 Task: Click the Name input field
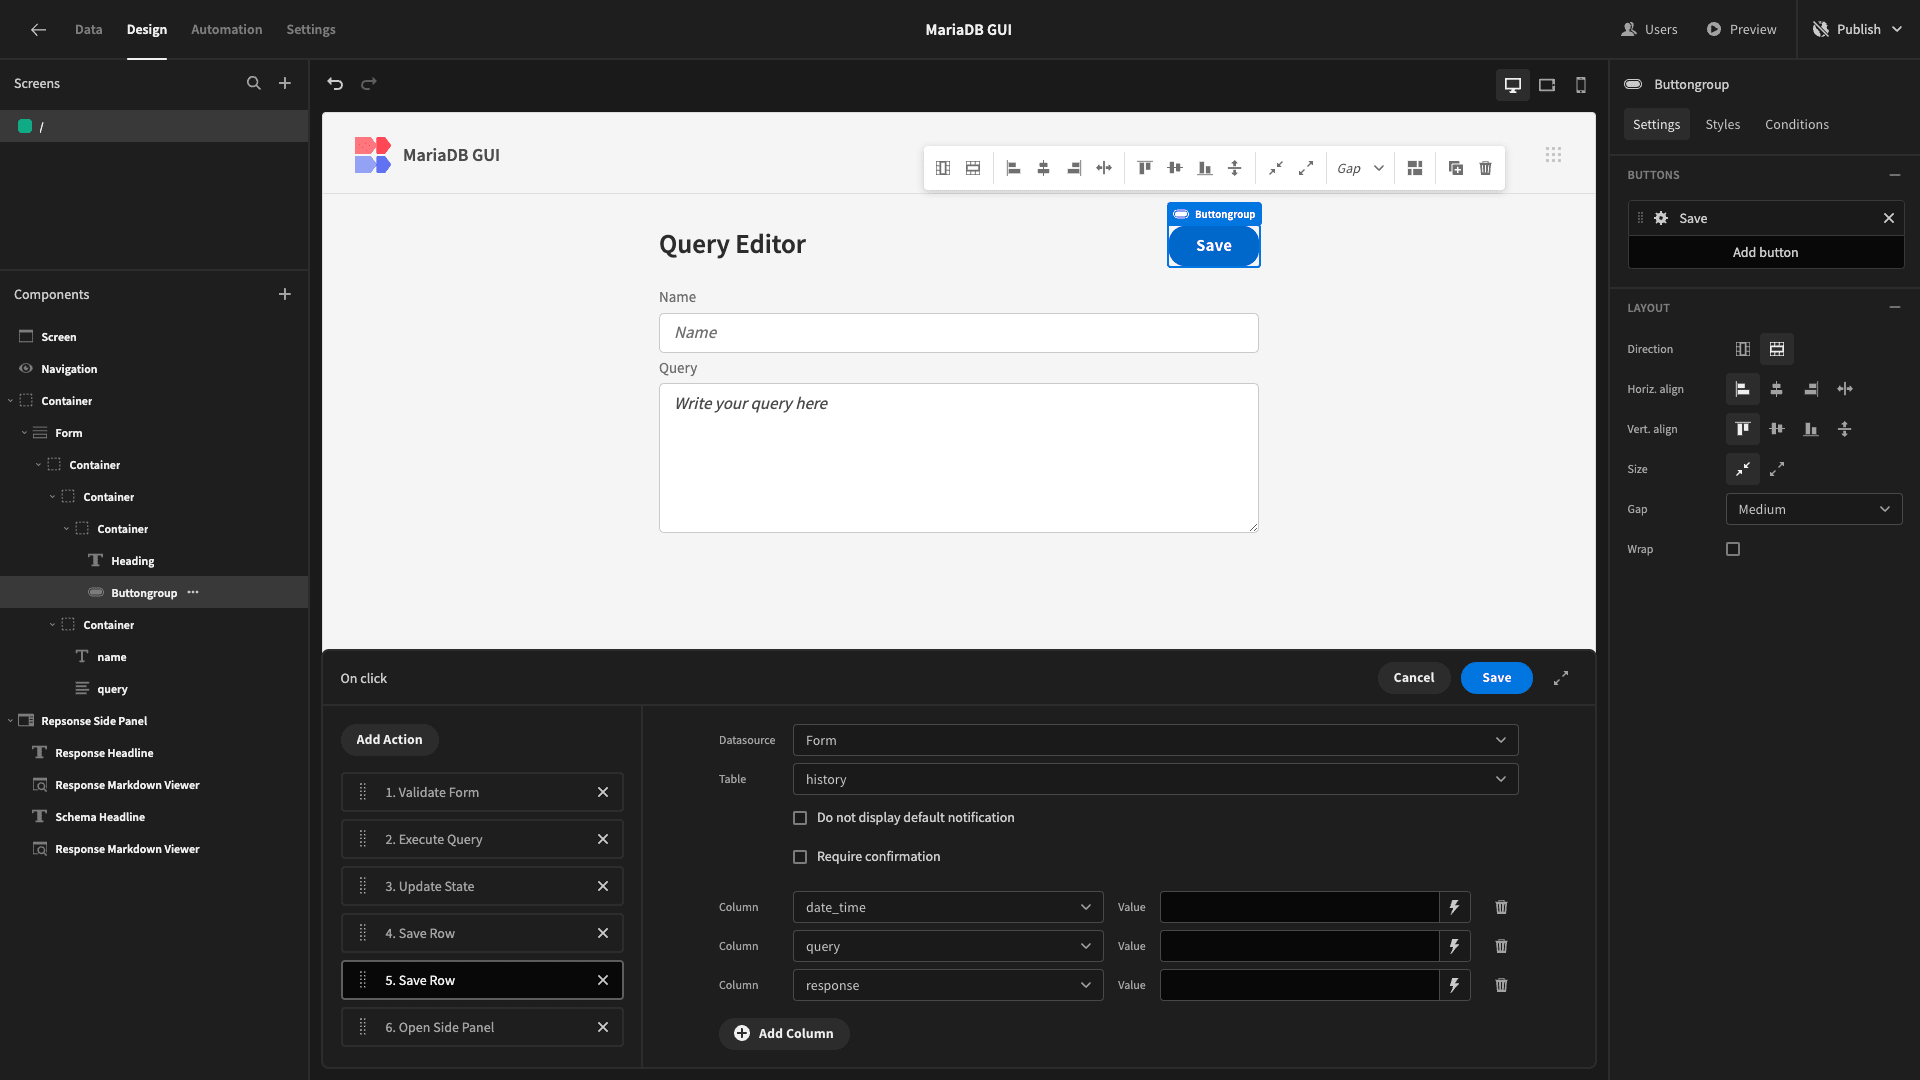(958, 333)
